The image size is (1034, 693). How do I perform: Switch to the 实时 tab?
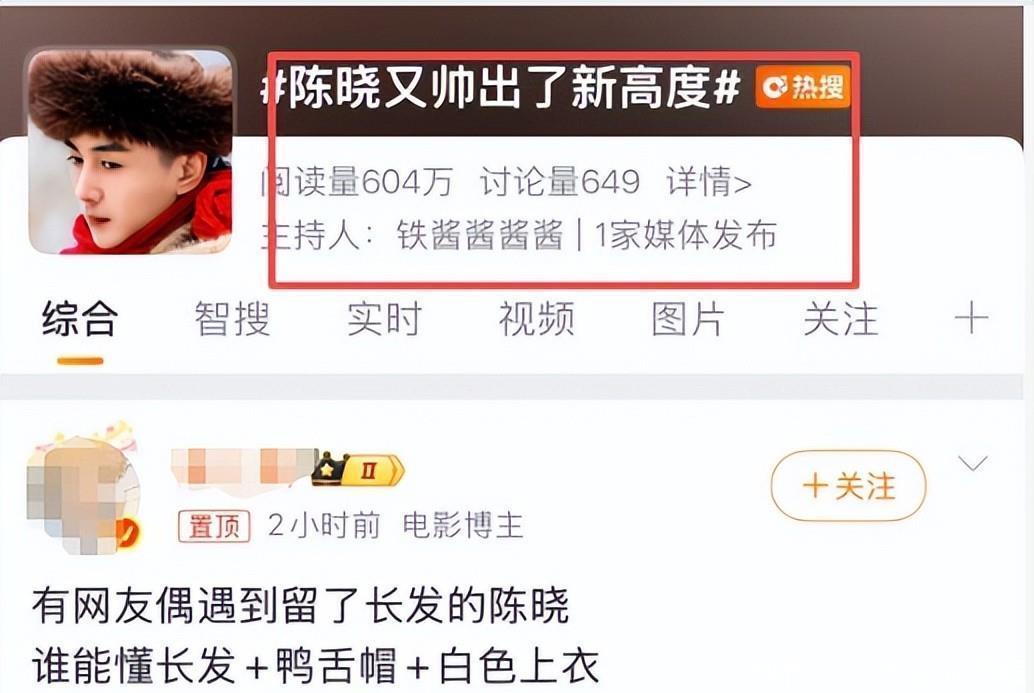point(384,320)
